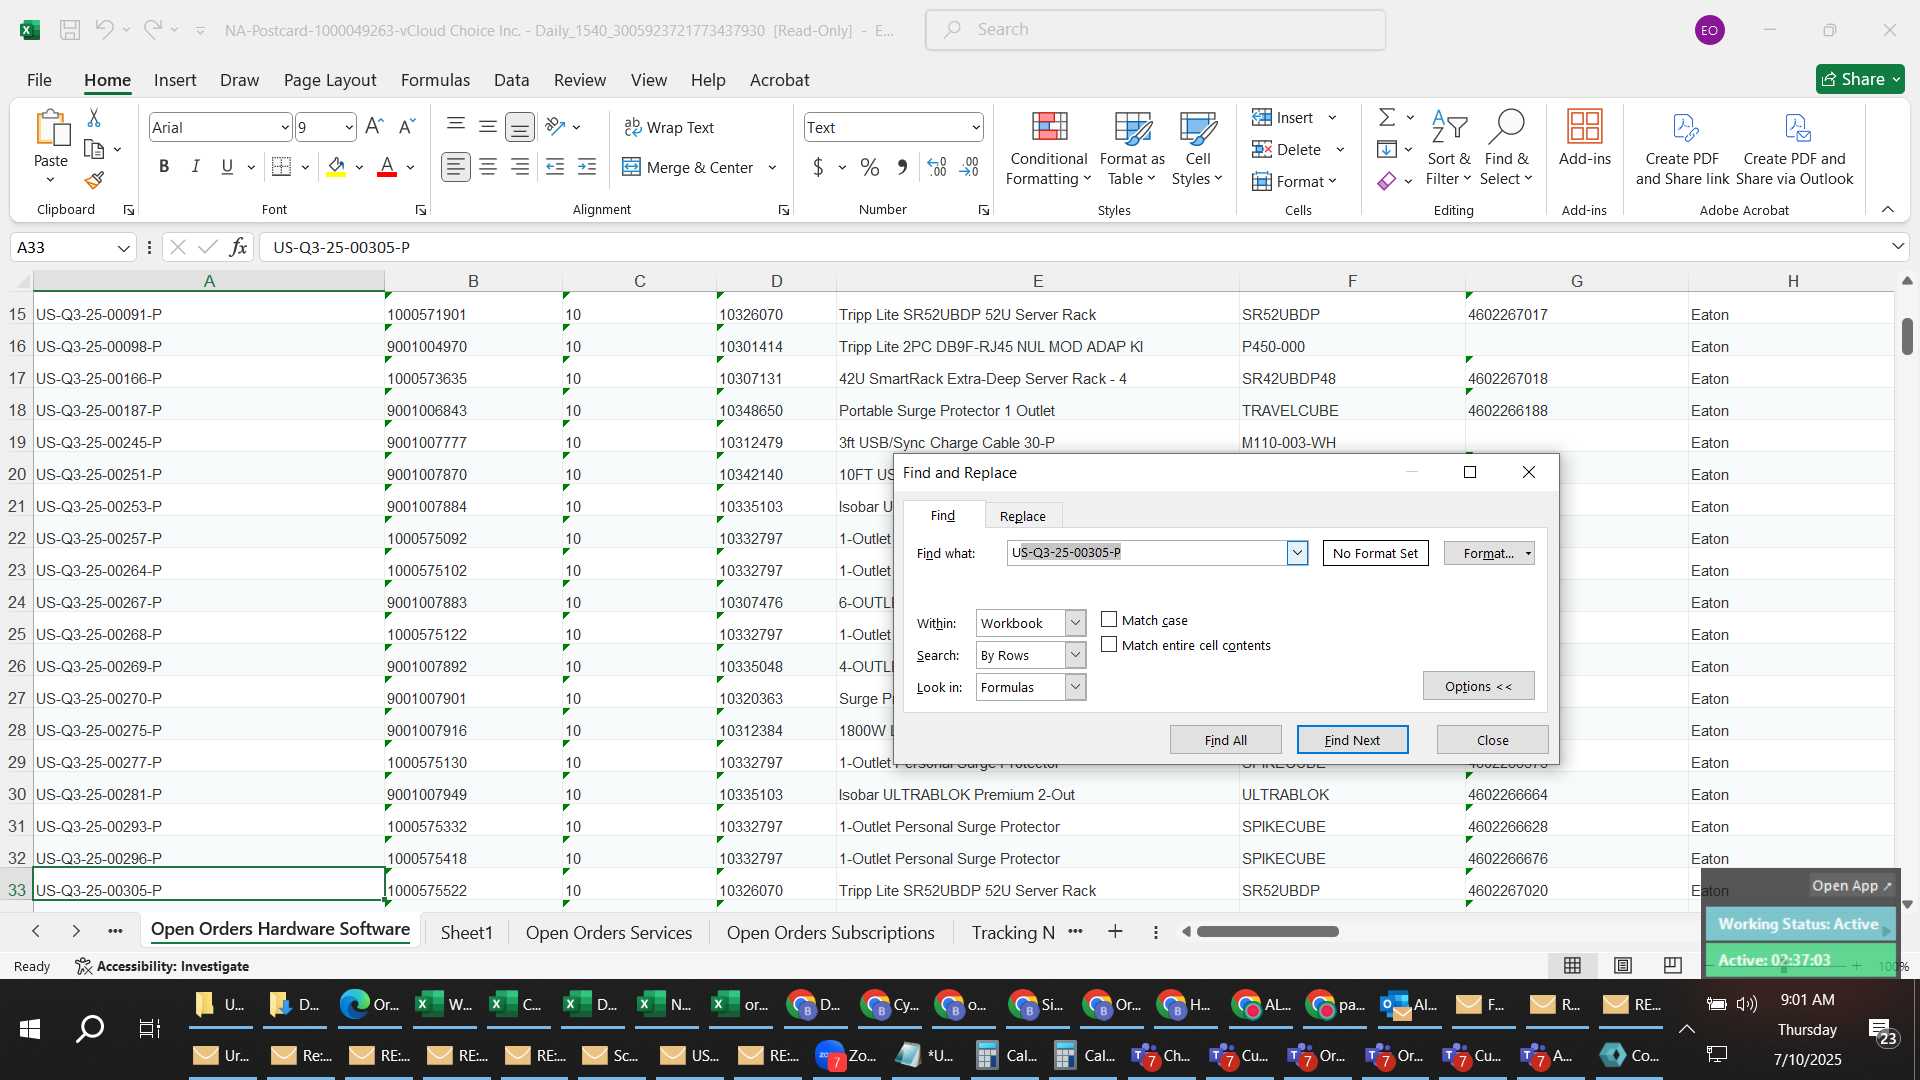The height and width of the screenshot is (1080, 1920).
Task: Click the Find Next button
Action: tap(1352, 740)
